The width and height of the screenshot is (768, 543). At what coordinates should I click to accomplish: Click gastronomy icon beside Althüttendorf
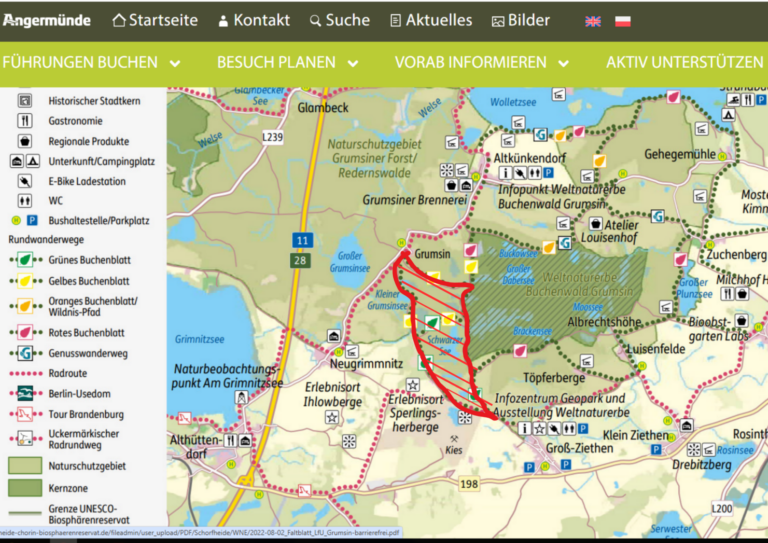click(x=231, y=440)
